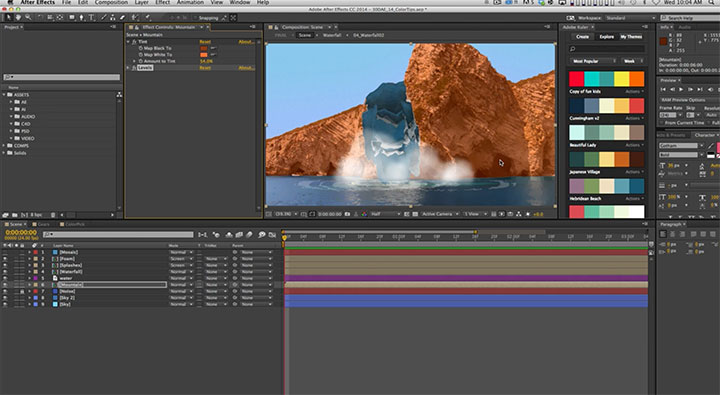Select the Clone Stamp tool

113,17
